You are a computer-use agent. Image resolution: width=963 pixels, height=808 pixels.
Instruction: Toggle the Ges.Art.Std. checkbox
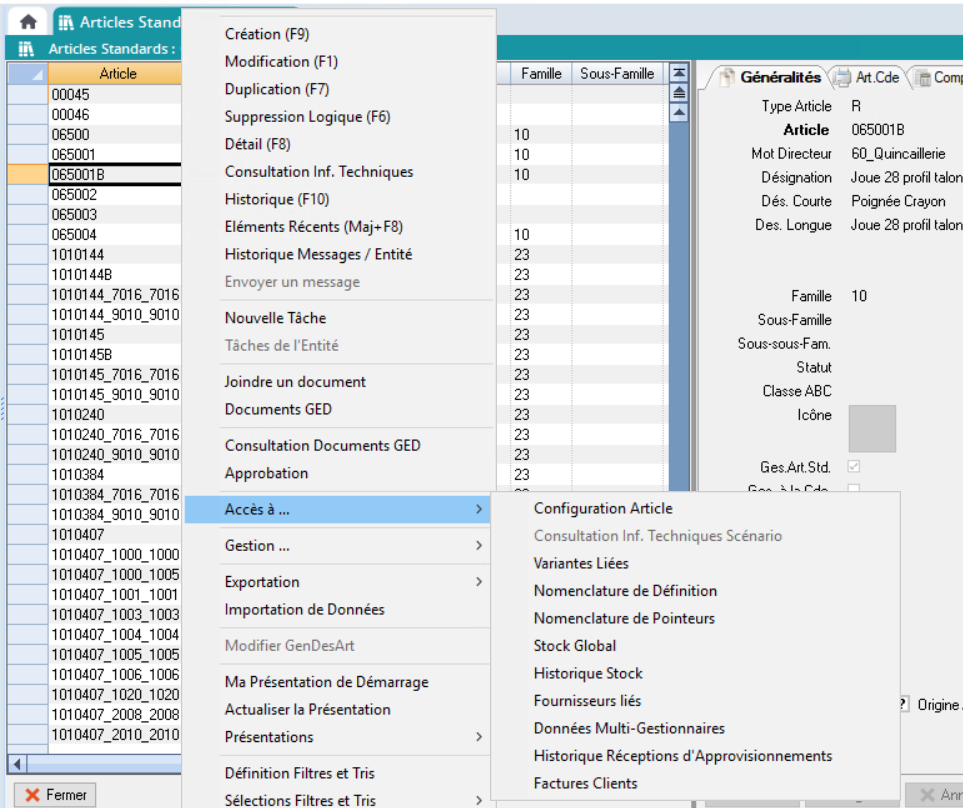854,467
